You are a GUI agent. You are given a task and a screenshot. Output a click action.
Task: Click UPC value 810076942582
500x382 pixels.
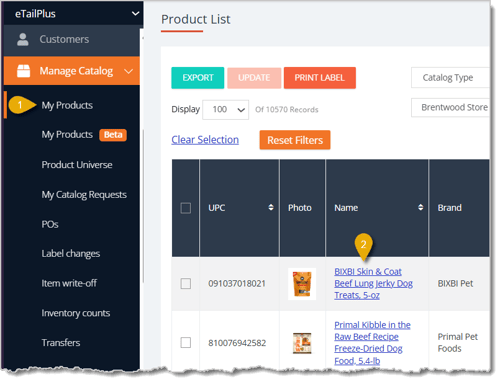click(237, 343)
